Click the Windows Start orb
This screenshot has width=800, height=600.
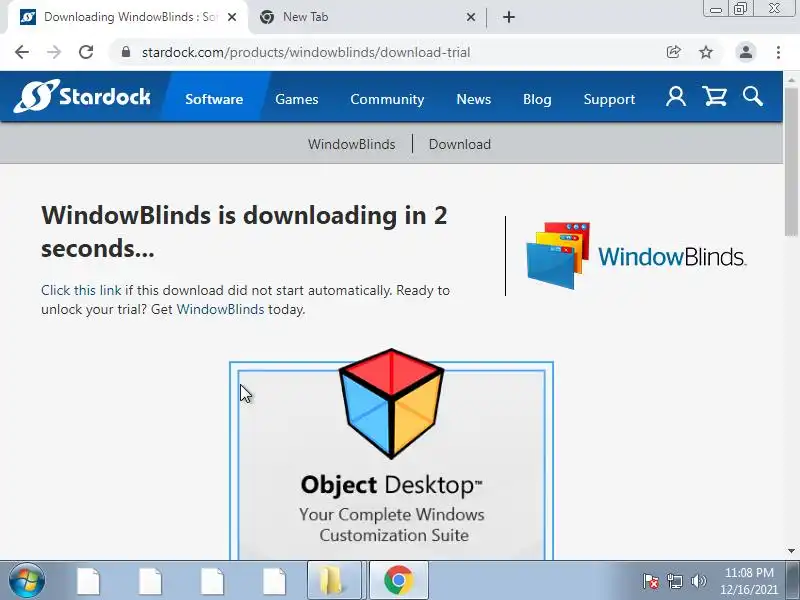27,580
